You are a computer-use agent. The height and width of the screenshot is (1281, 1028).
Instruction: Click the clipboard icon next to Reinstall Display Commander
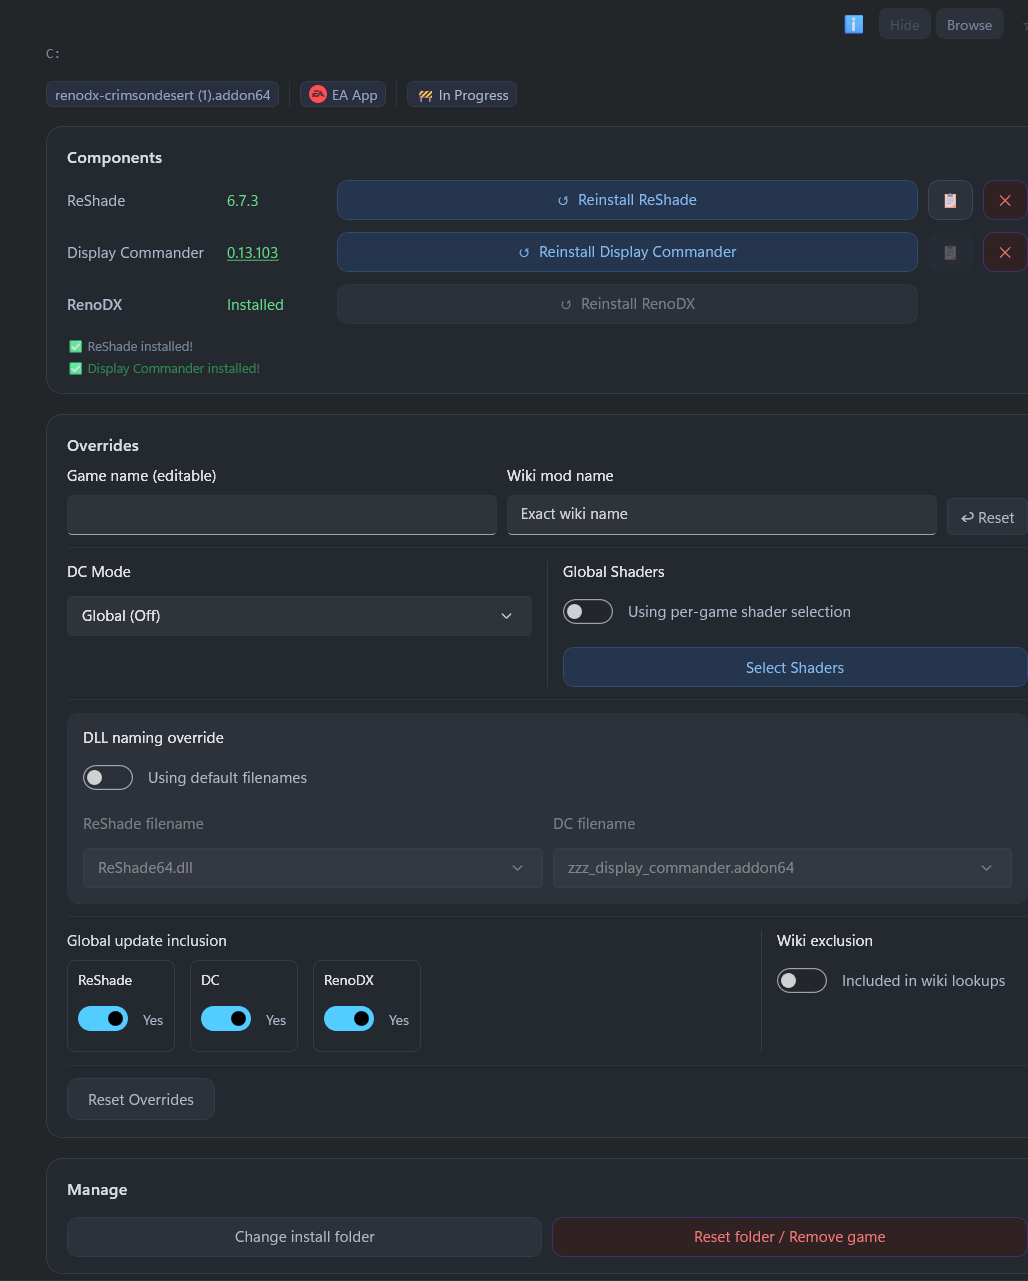click(950, 252)
